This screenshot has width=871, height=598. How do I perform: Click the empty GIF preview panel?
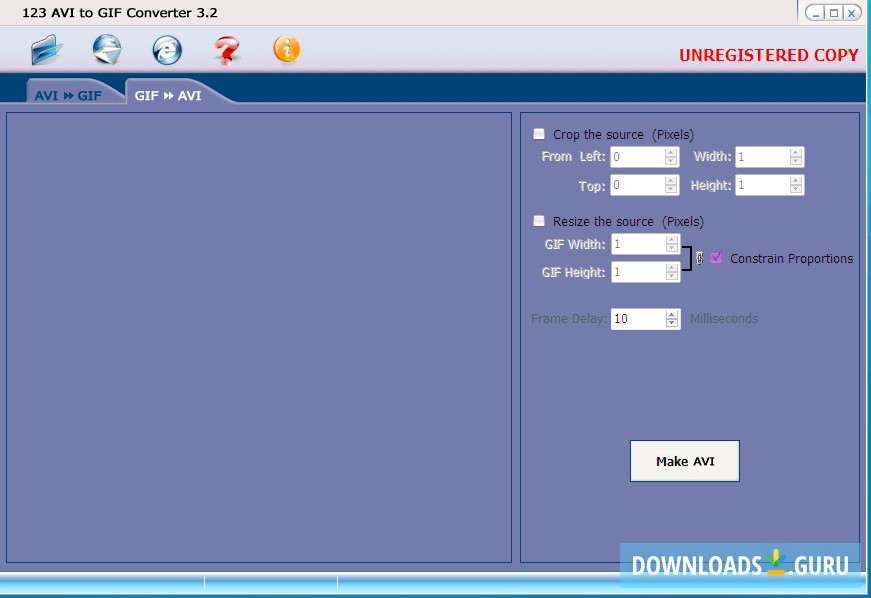pos(259,338)
